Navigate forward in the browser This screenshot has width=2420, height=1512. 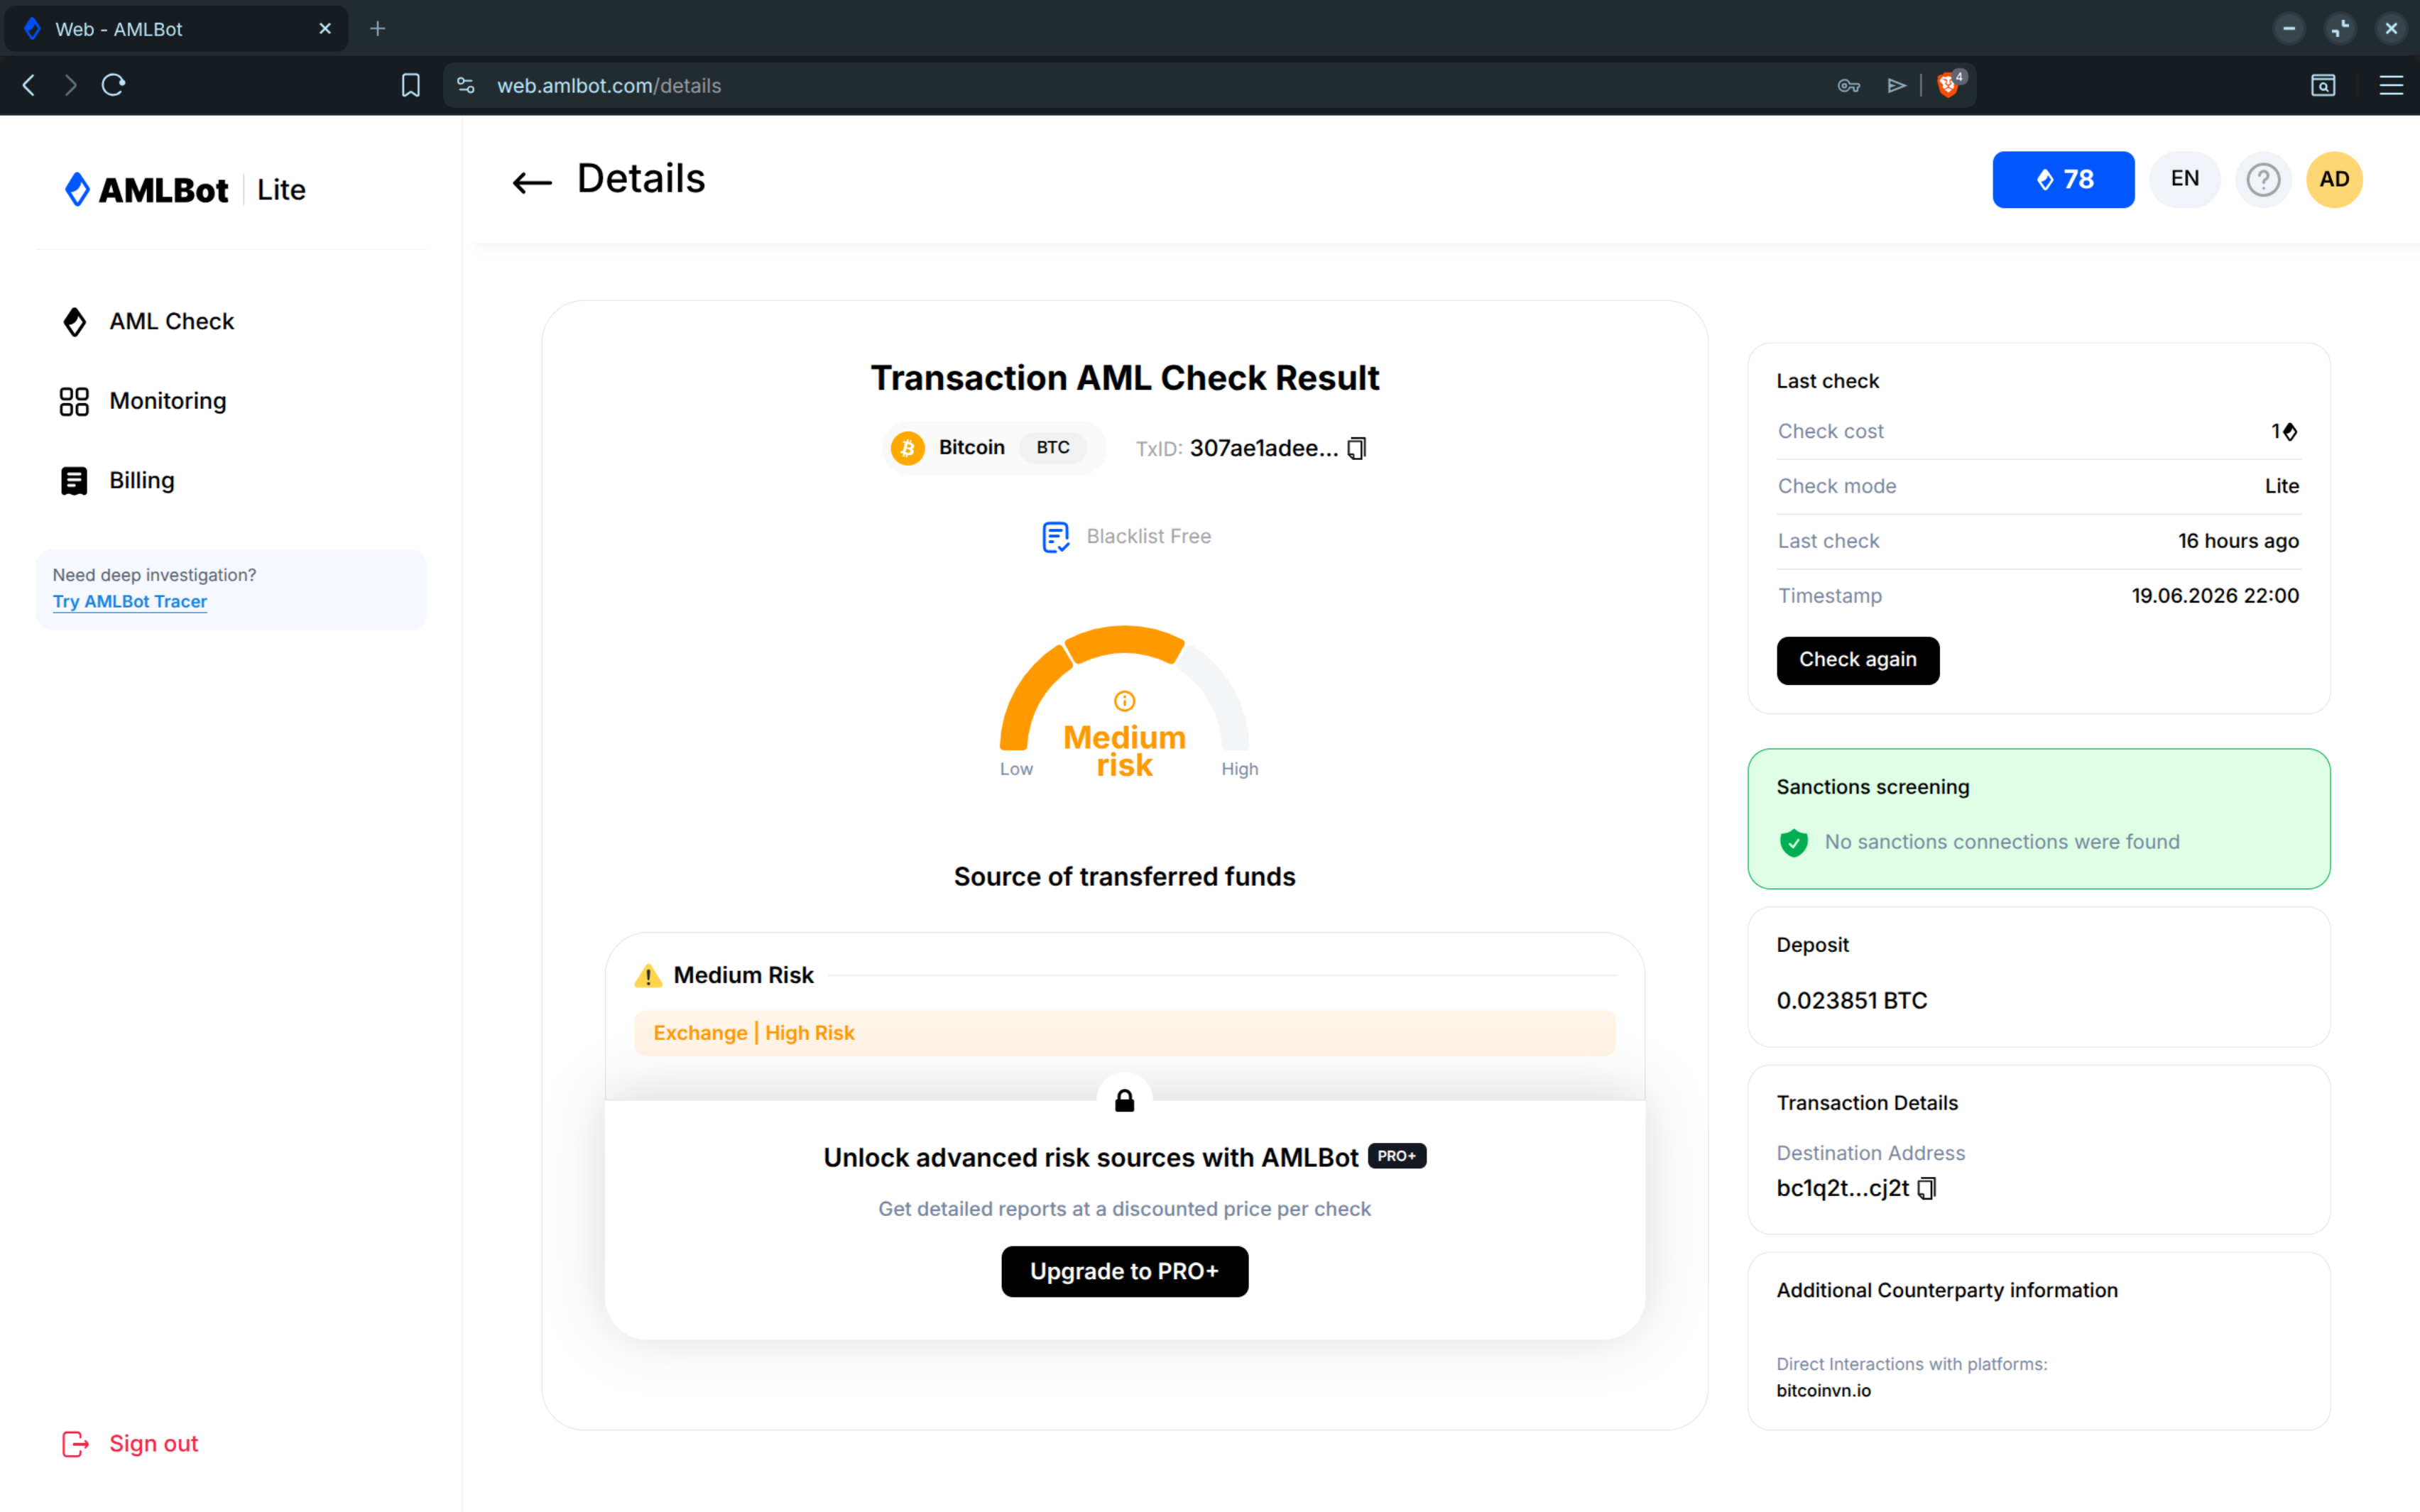[x=70, y=85]
